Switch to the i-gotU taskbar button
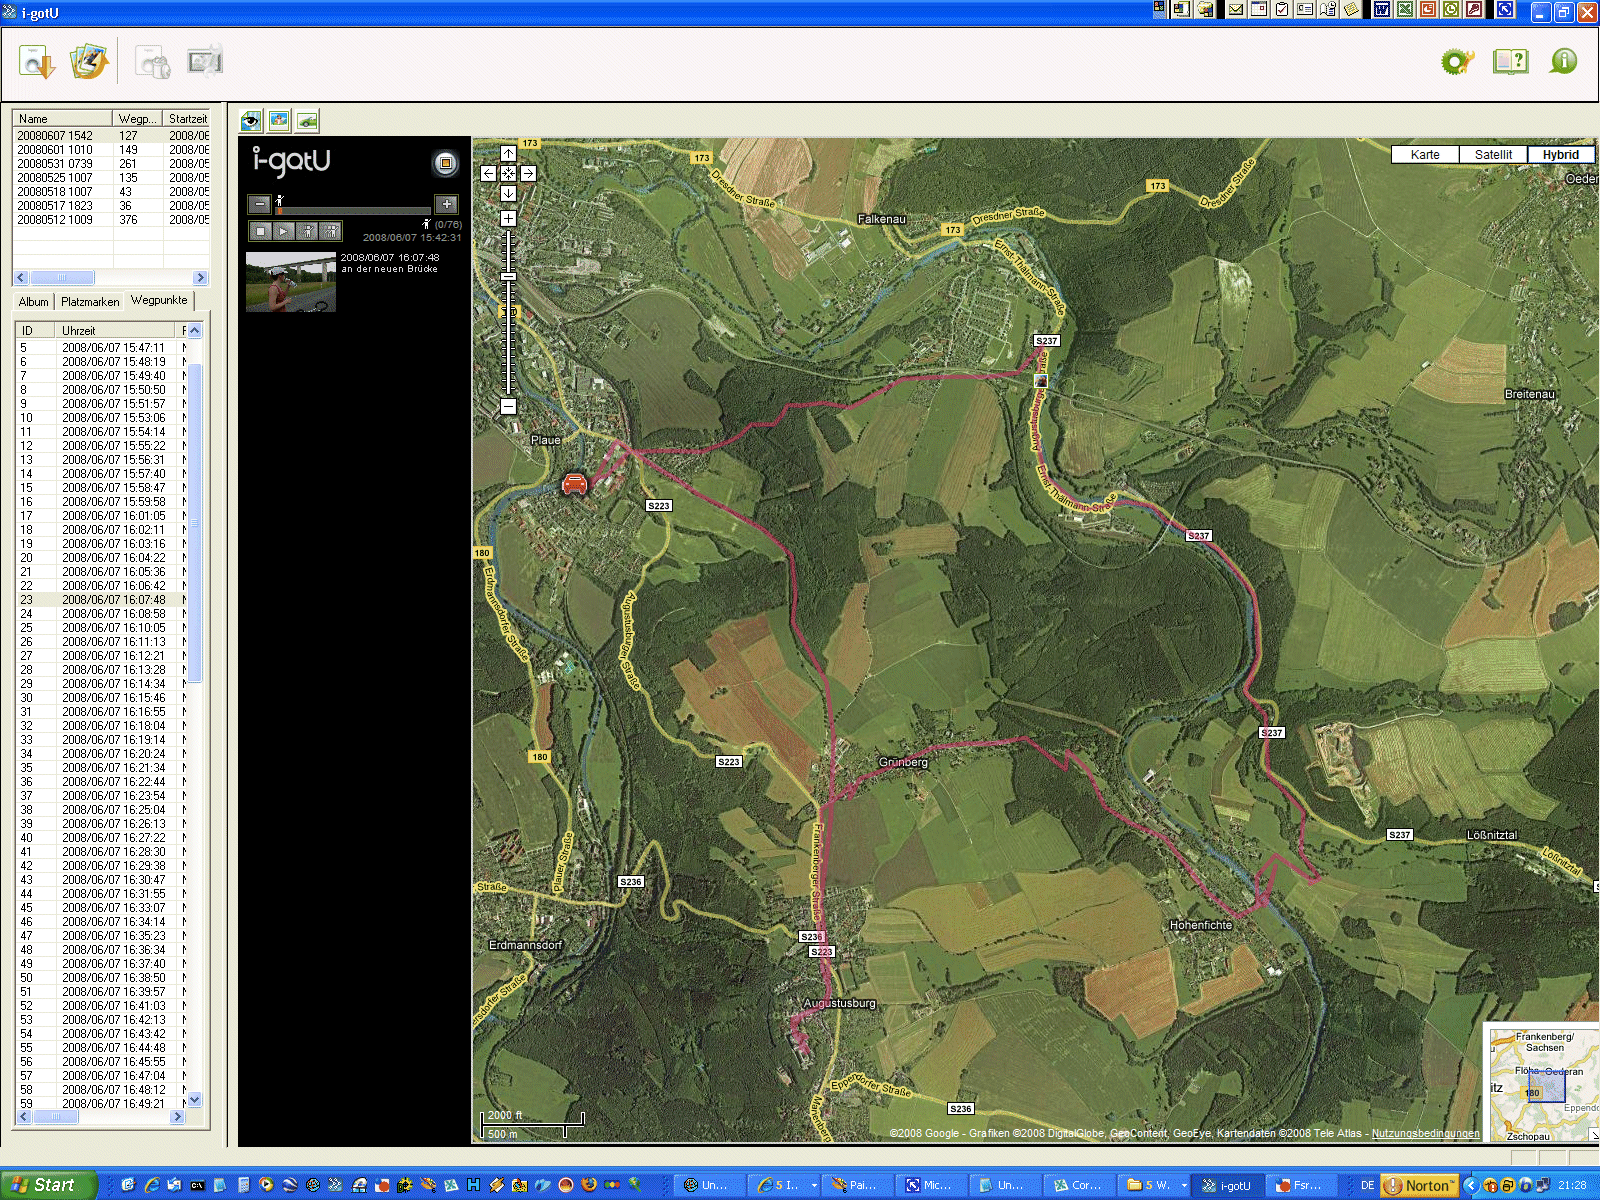Screen dimensions: 1600x1200 1228,1185
